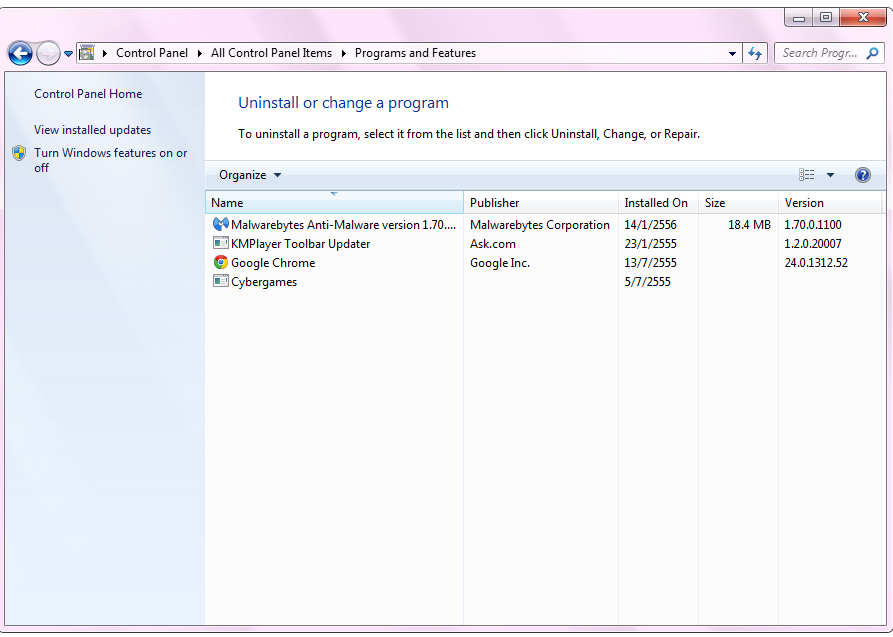Select All Control Panel Items breadcrumb
This screenshot has height=637, width=893.
(271, 53)
